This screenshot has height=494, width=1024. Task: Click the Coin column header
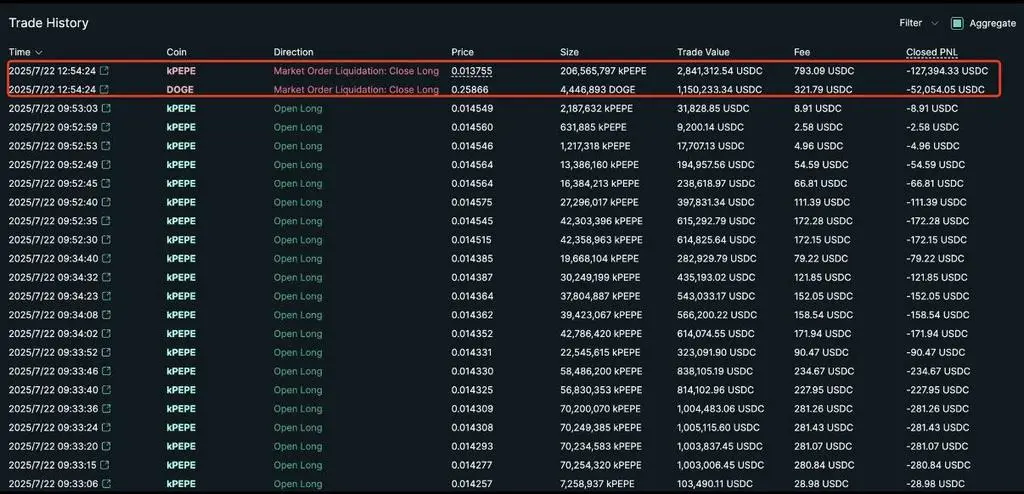(x=177, y=52)
